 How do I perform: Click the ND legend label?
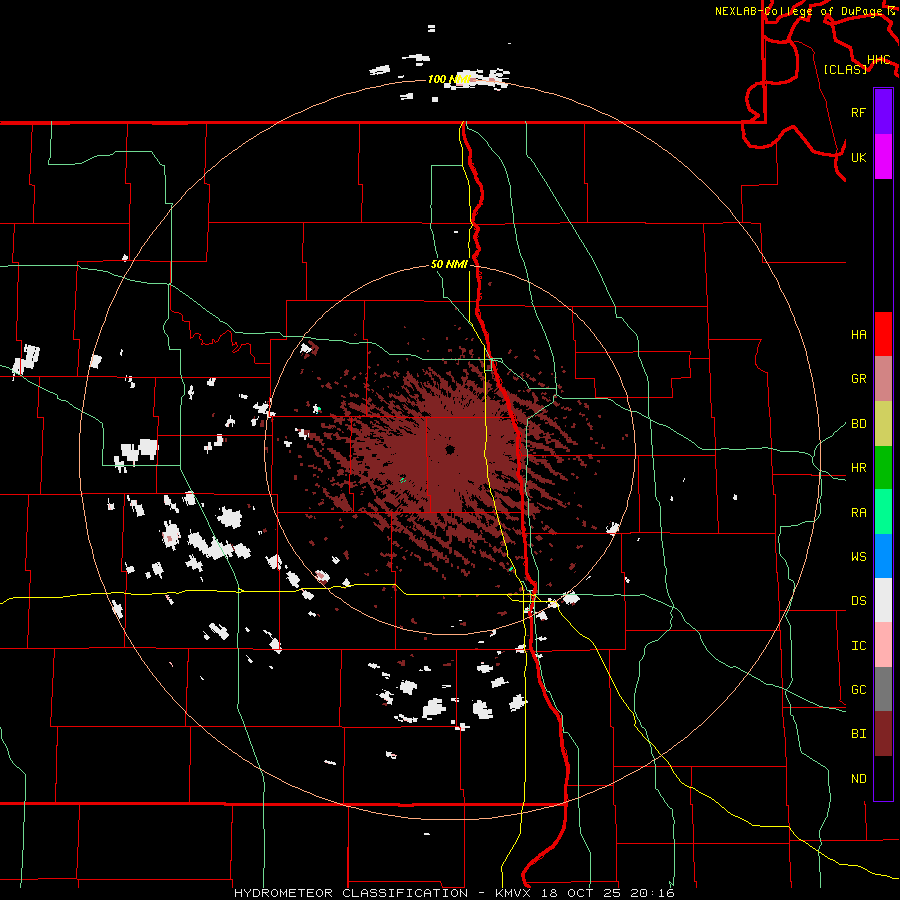[x=858, y=779]
